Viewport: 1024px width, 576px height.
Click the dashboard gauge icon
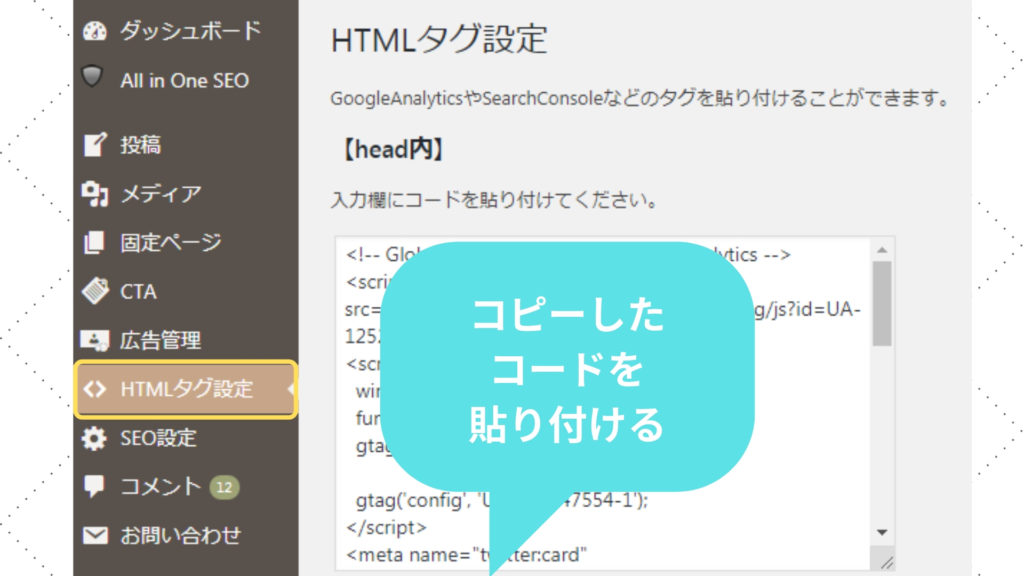(95, 31)
